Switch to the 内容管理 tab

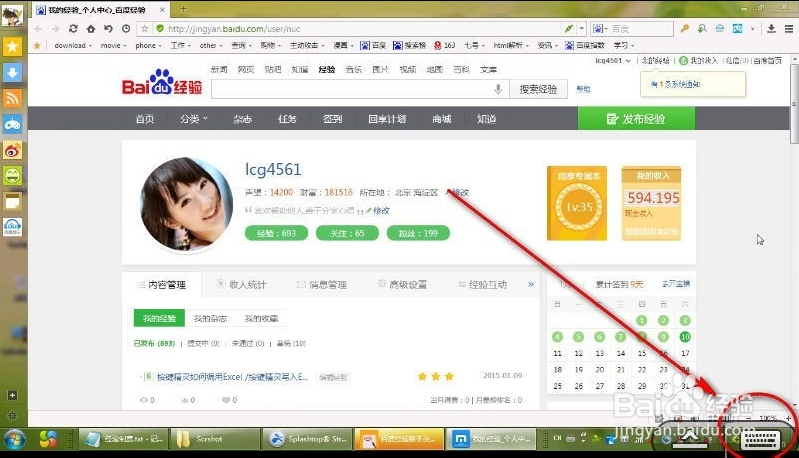pos(162,285)
